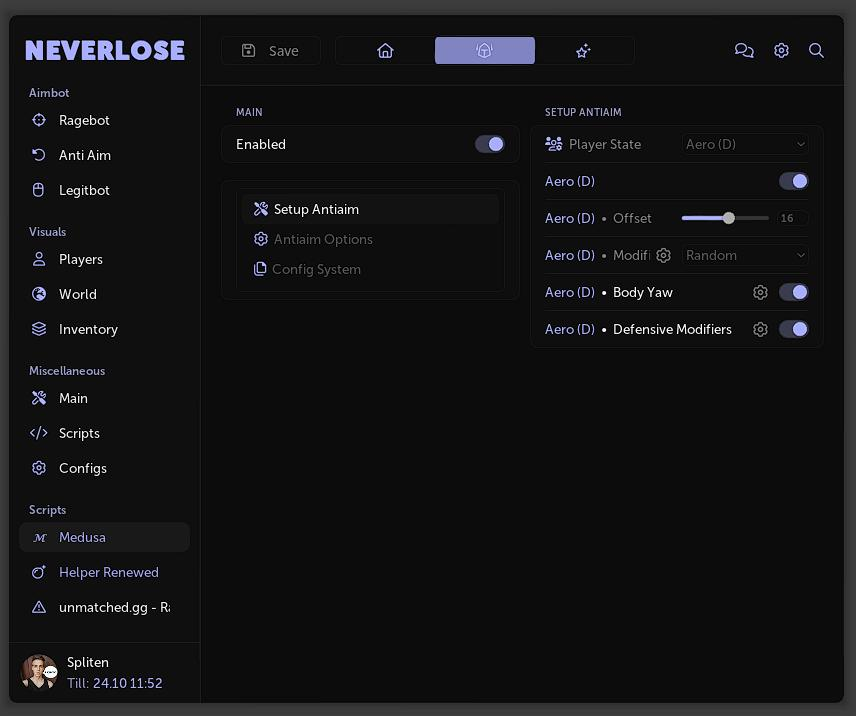This screenshot has height=716, width=856.
Task: Open Defensive Modifiers gear settings
Action: [x=760, y=329]
